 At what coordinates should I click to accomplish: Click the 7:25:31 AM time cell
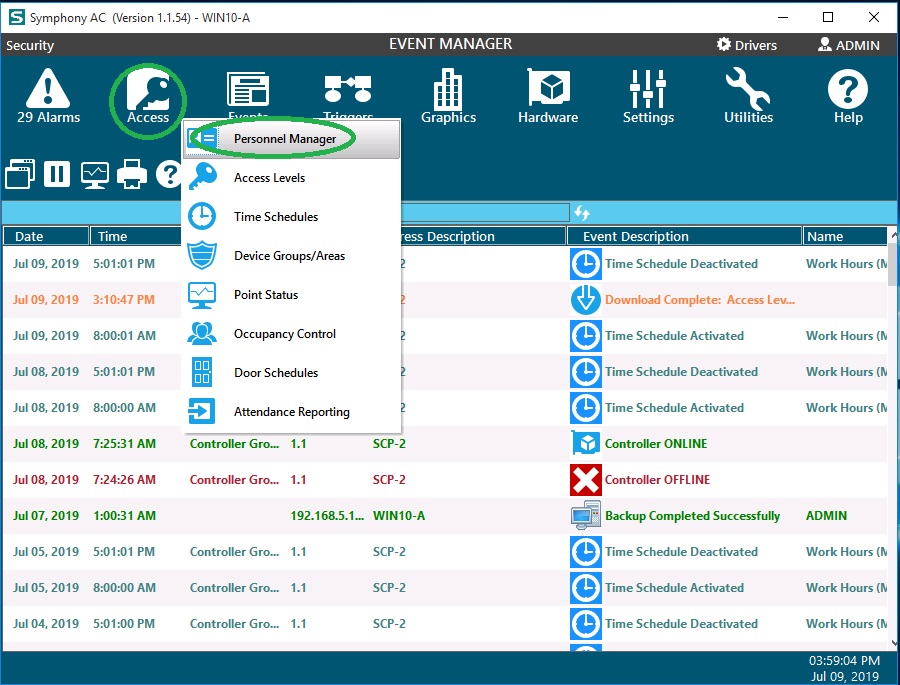coord(125,443)
